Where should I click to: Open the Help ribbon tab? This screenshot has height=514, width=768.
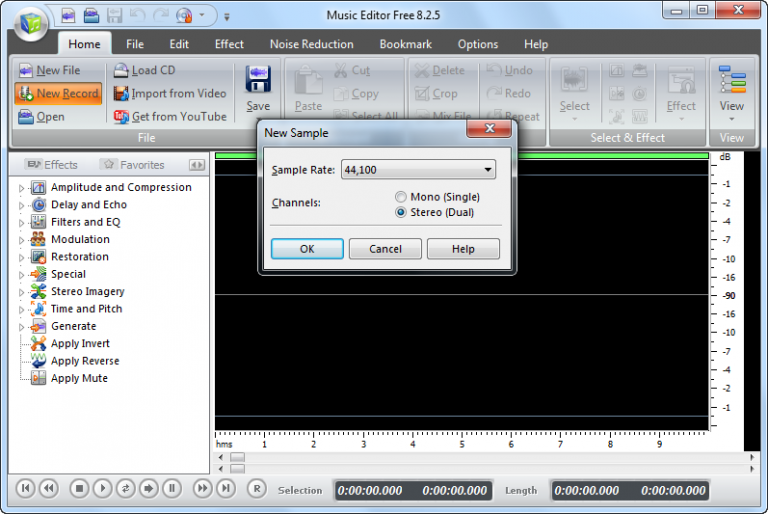[x=536, y=44]
